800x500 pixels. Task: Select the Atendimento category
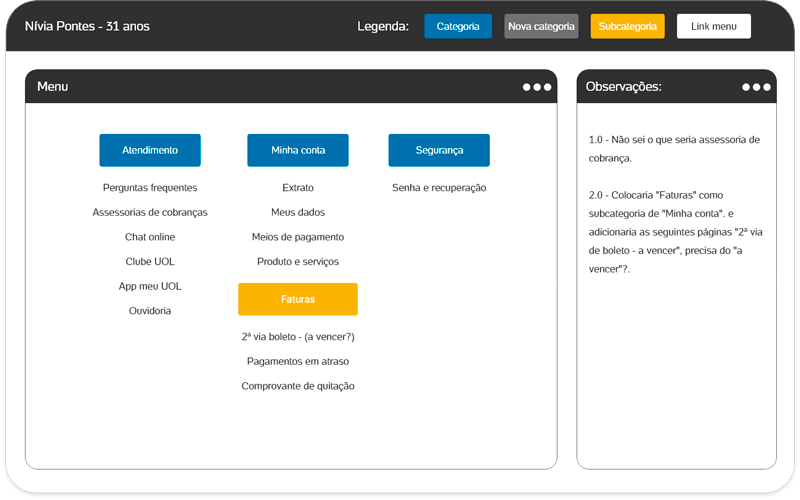[x=150, y=150]
